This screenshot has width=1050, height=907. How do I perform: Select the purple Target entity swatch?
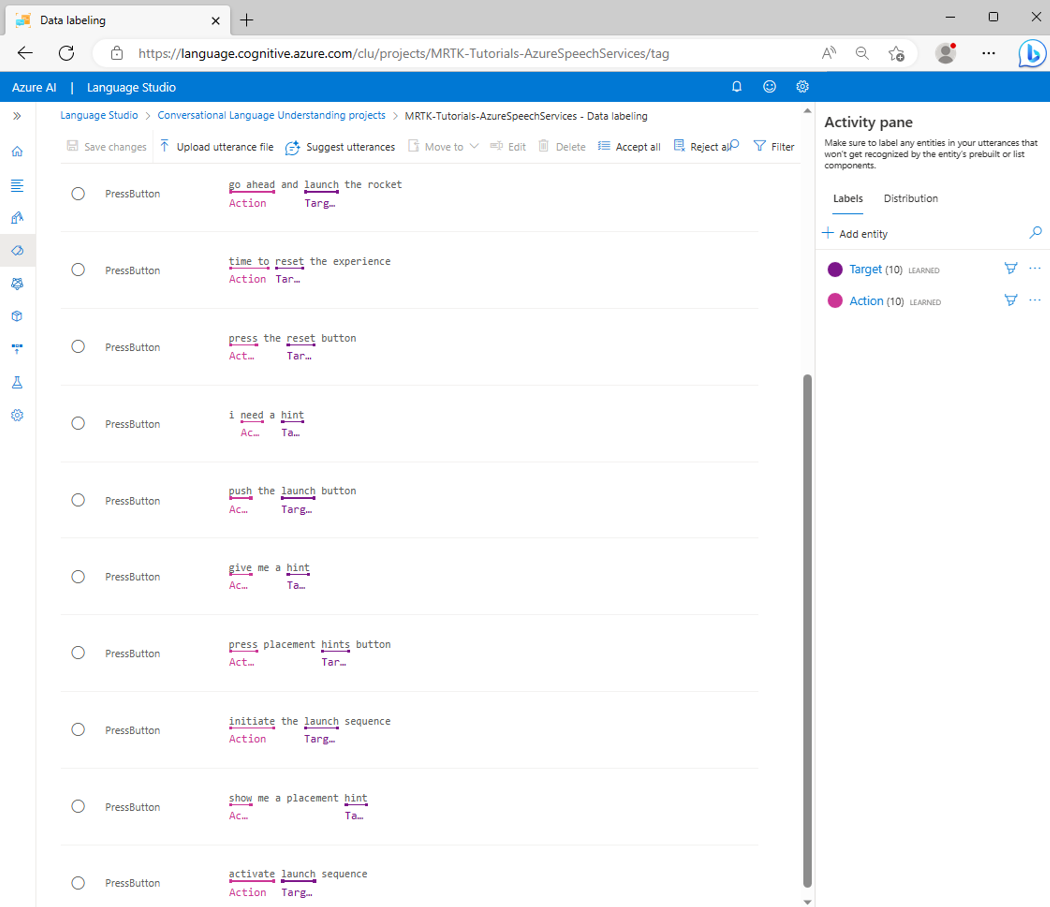(x=835, y=269)
